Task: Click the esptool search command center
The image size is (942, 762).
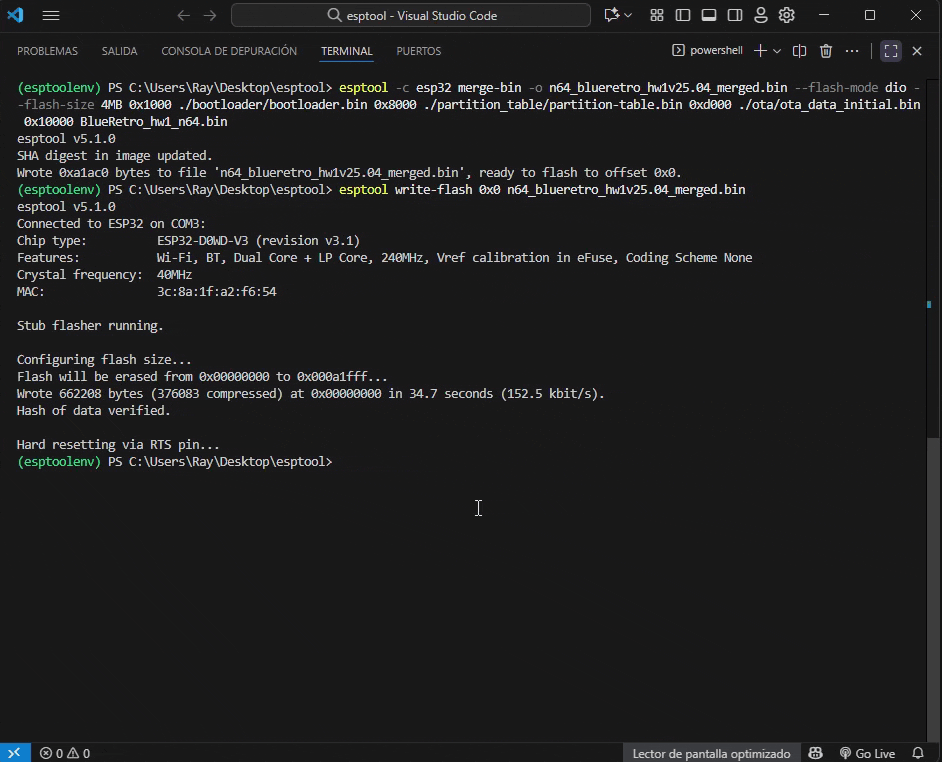Action: (x=411, y=15)
